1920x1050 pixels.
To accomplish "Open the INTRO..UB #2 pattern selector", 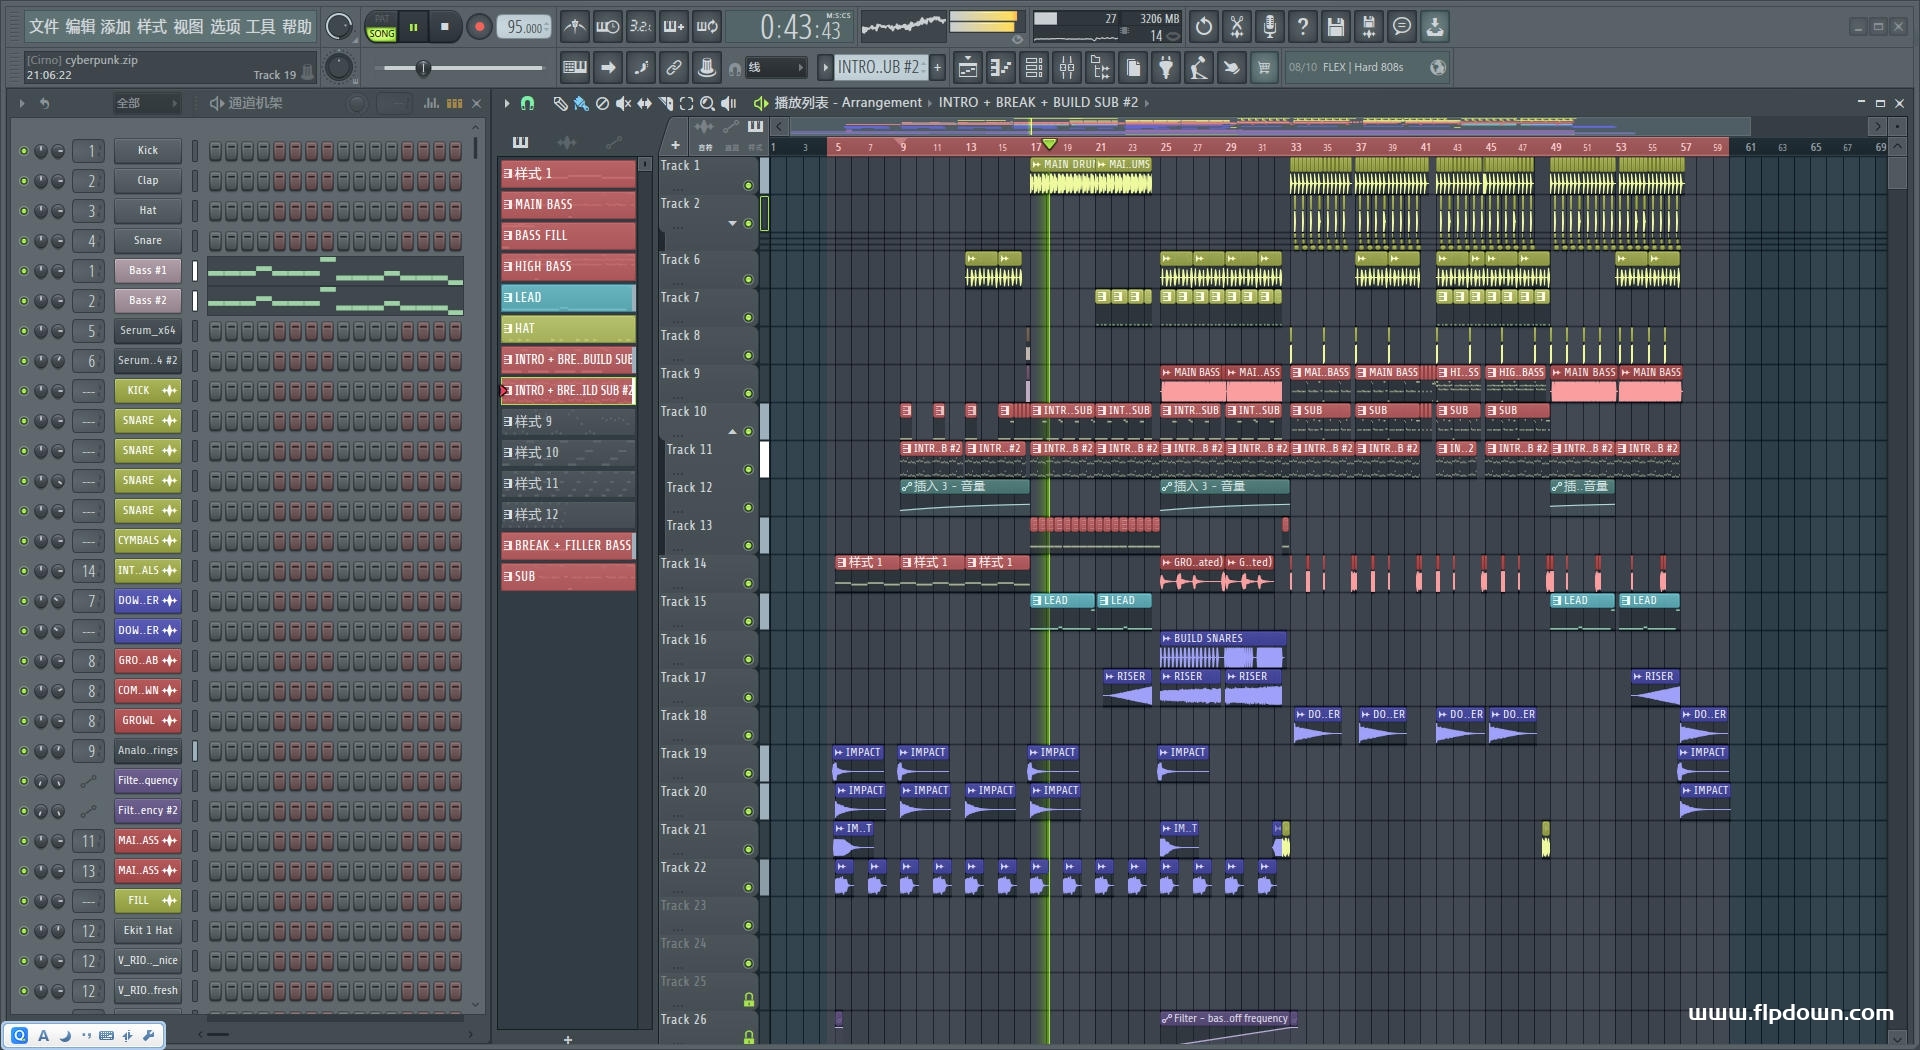I will pos(879,68).
